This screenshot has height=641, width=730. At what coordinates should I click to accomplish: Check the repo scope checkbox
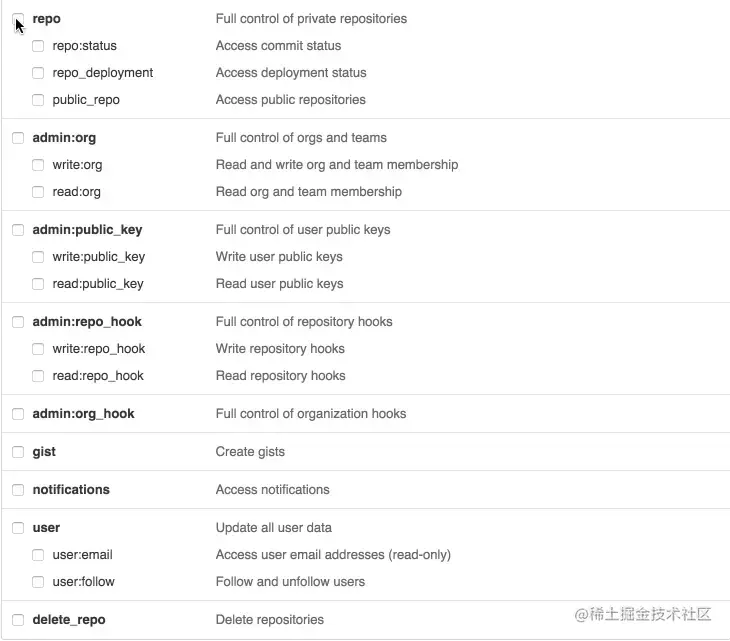18,19
